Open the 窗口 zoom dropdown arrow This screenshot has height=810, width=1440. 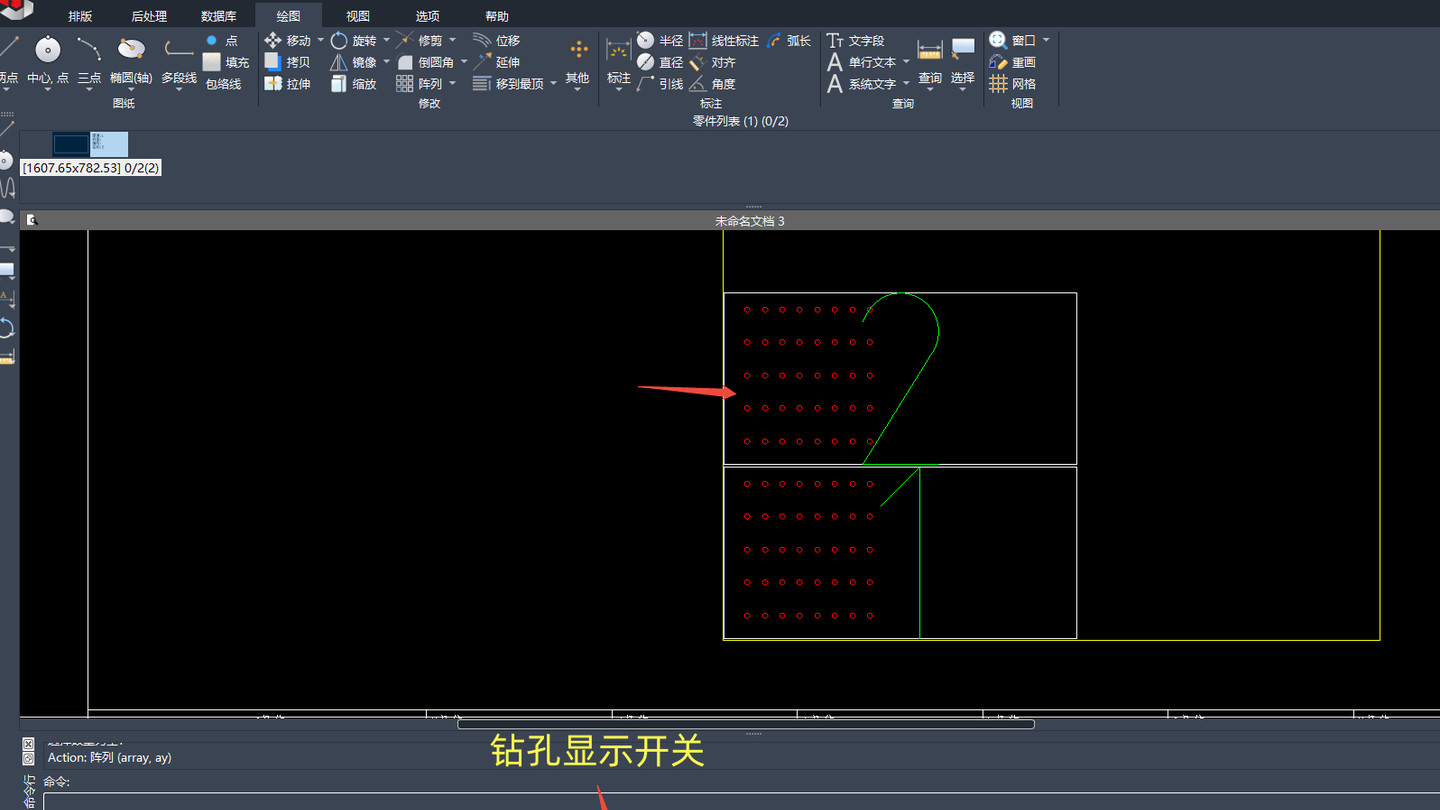[x=1046, y=40]
